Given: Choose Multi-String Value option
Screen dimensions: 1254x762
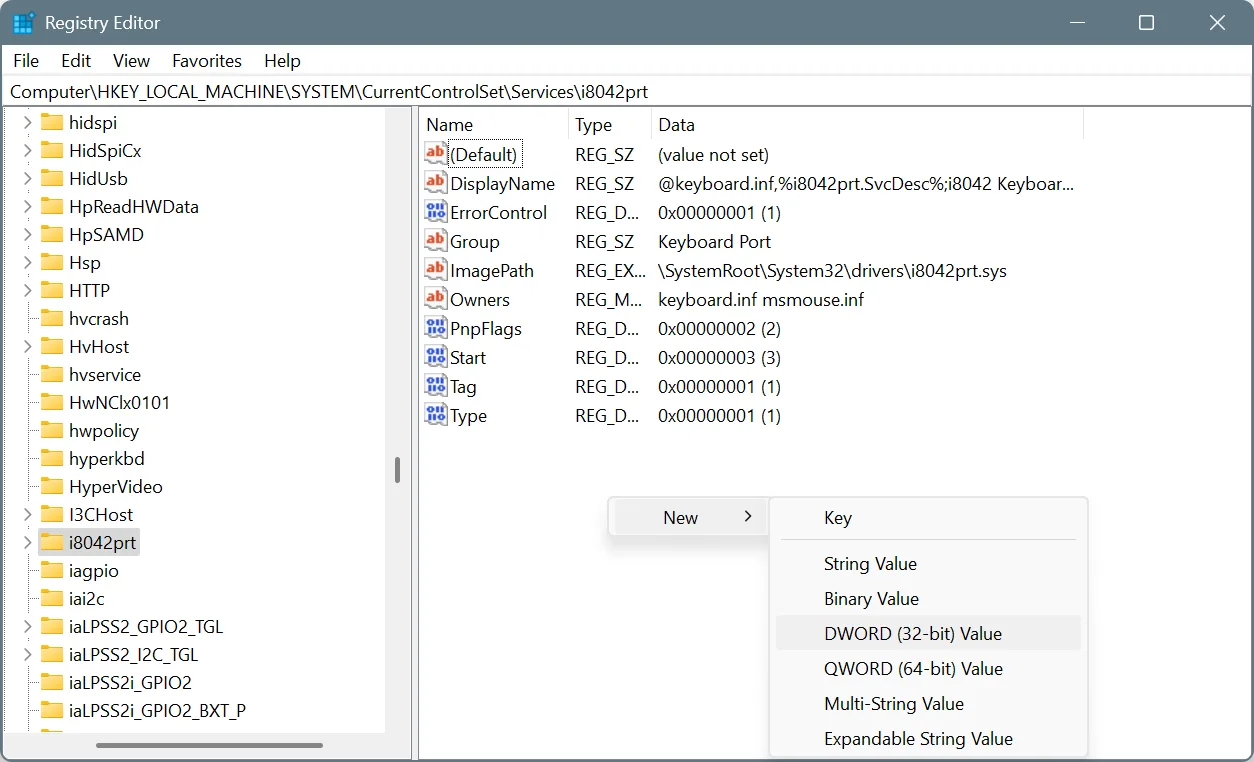Looking at the screenshot, I should click(928, 703).
